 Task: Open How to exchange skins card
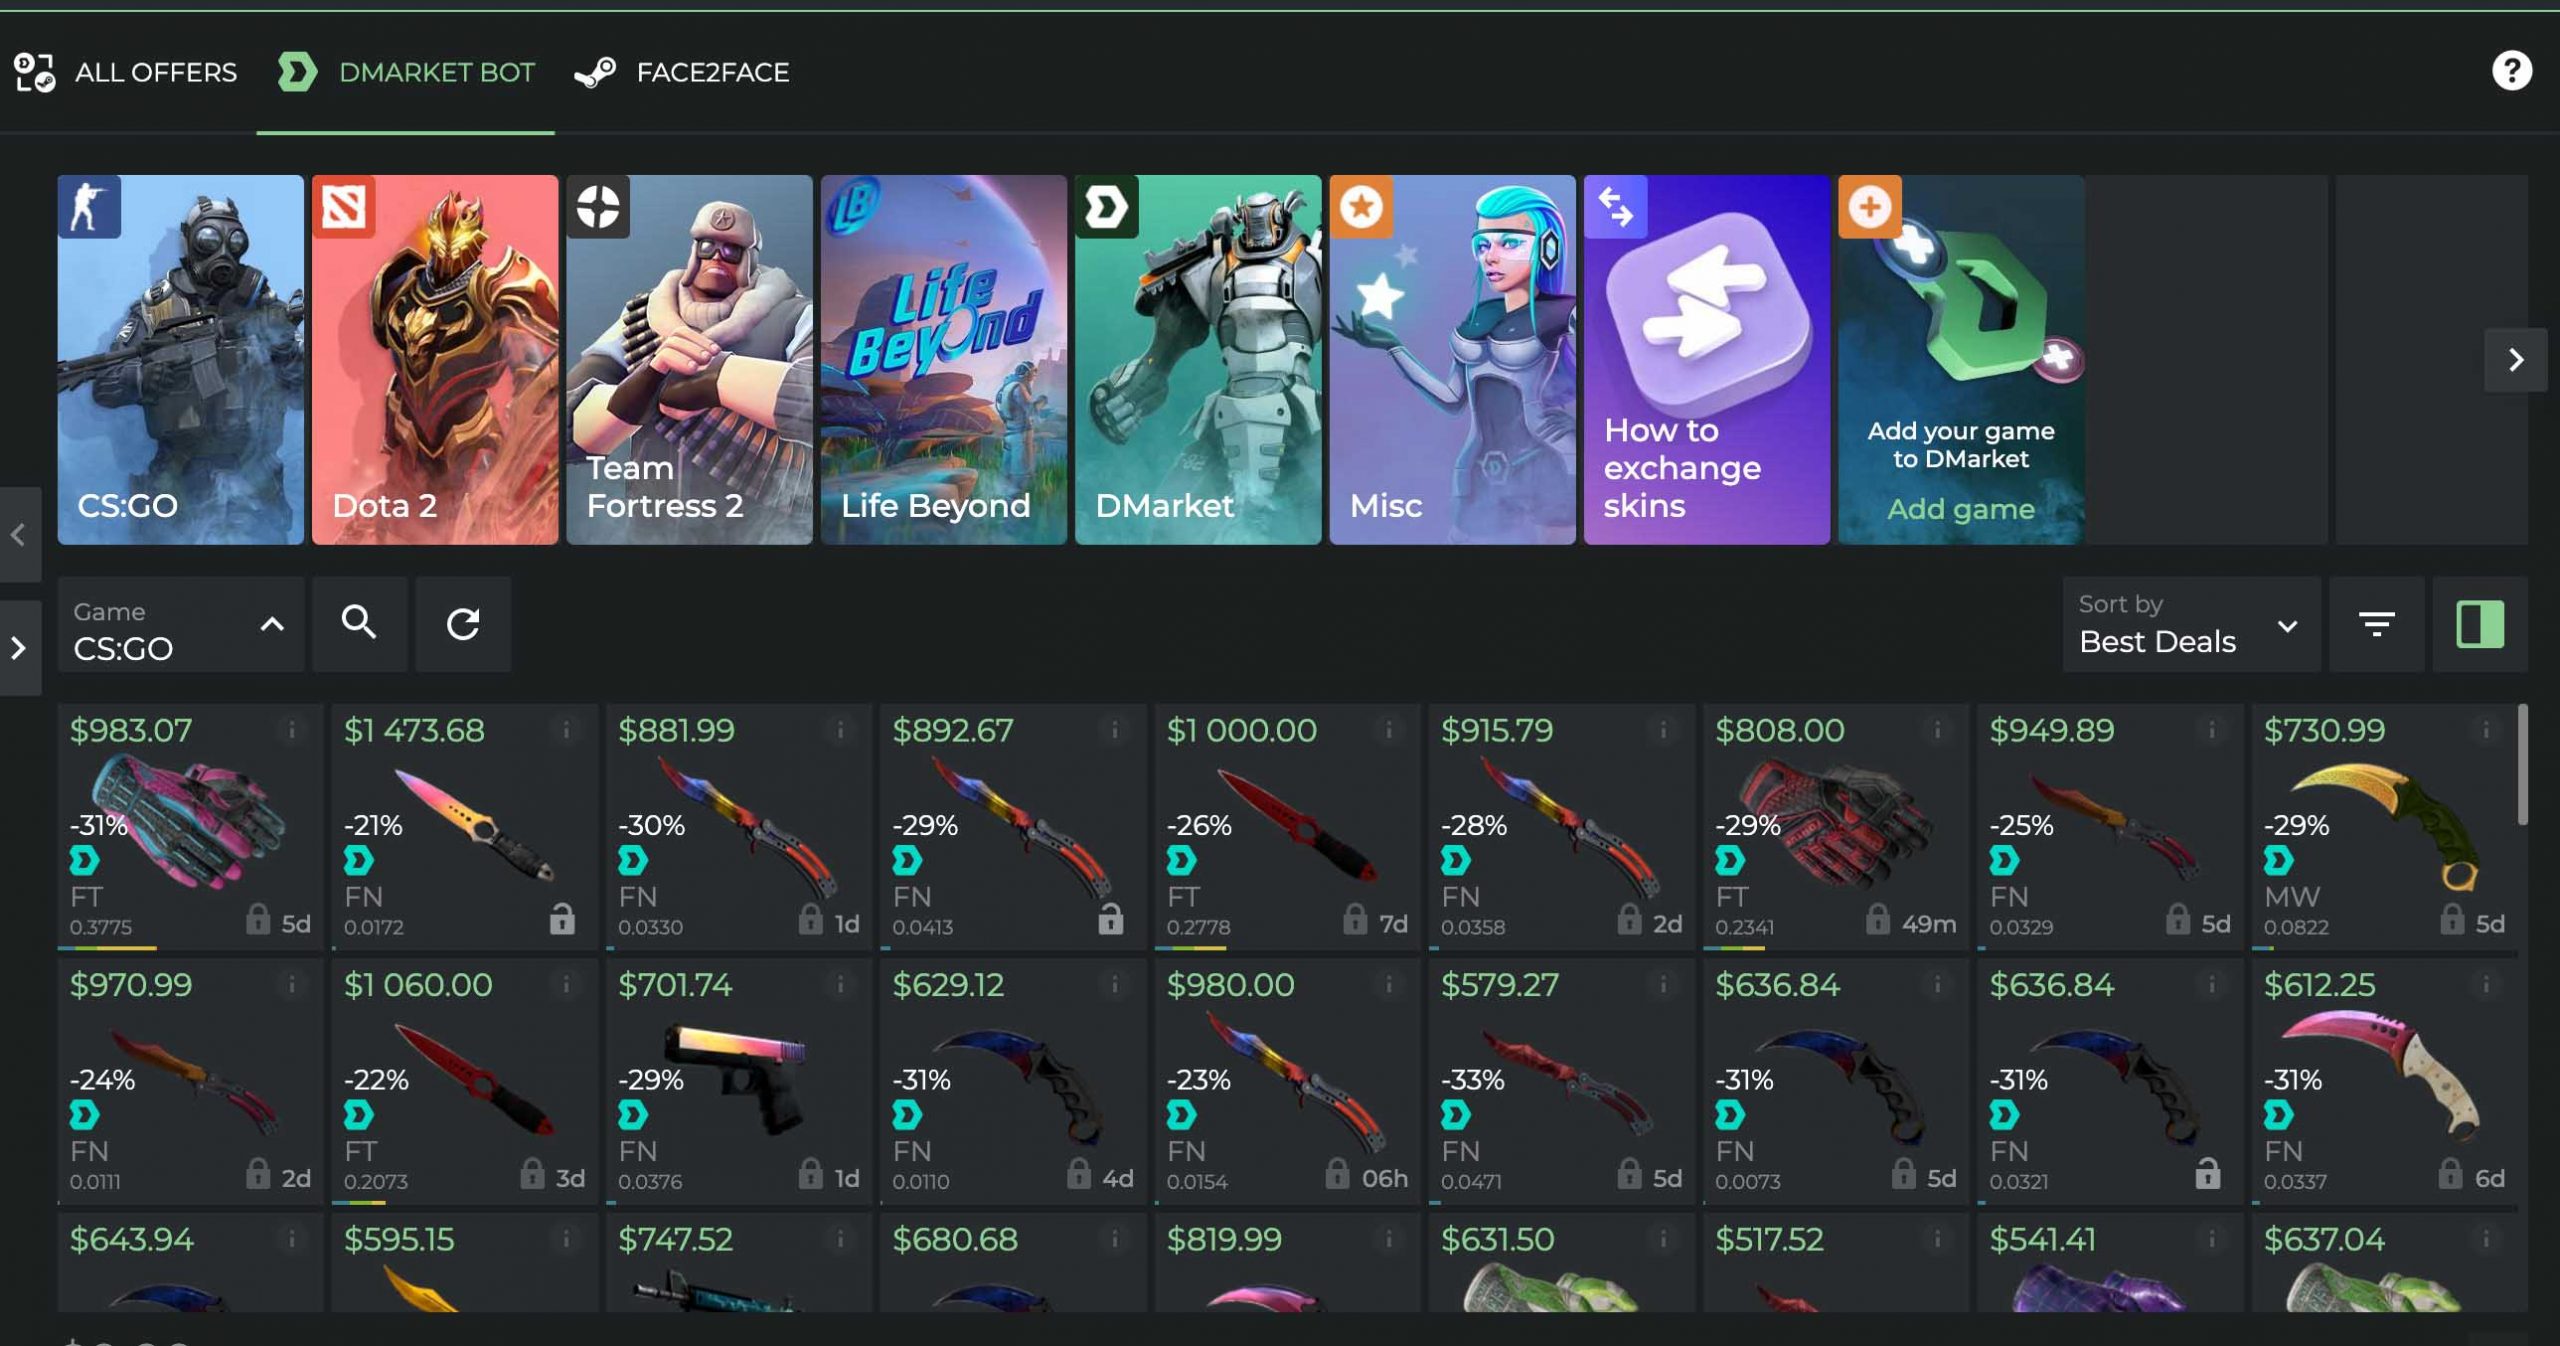(x=1706, y=360)
